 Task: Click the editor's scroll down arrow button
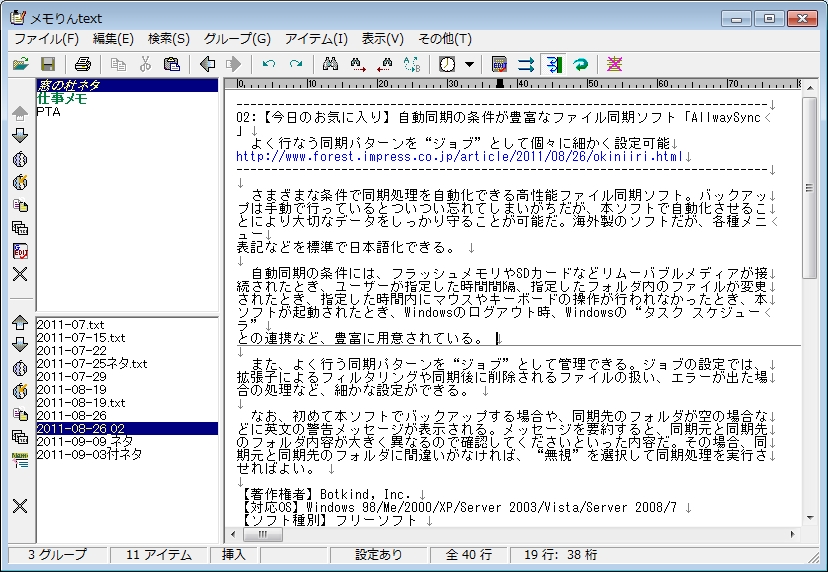810,518
